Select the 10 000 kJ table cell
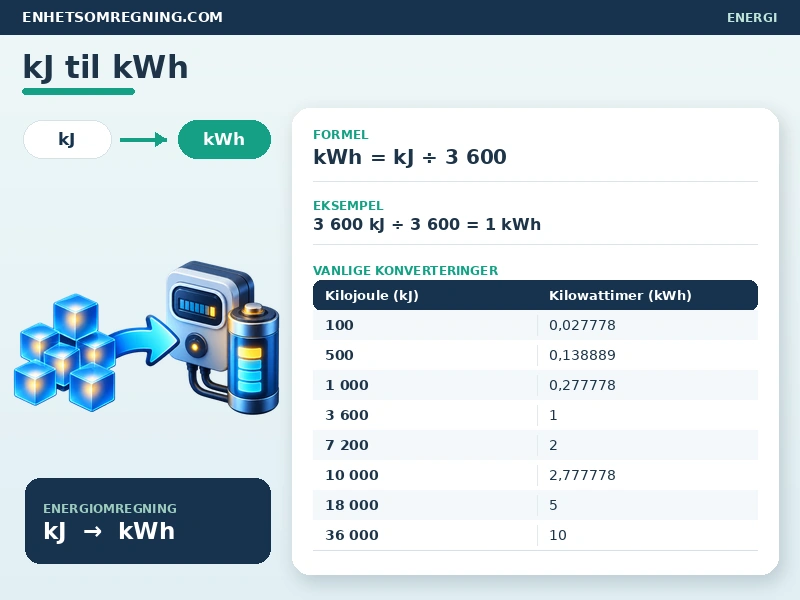The height and width of the screenshot is (600, 800). tap(425, 475)
